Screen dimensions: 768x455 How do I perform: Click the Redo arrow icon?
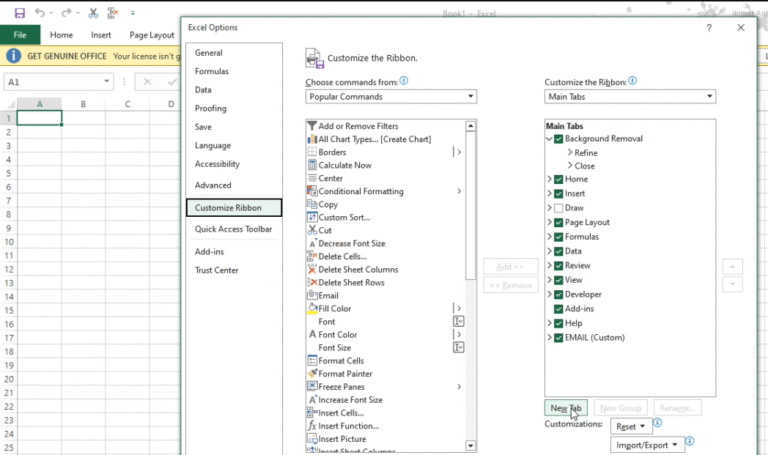66,13
